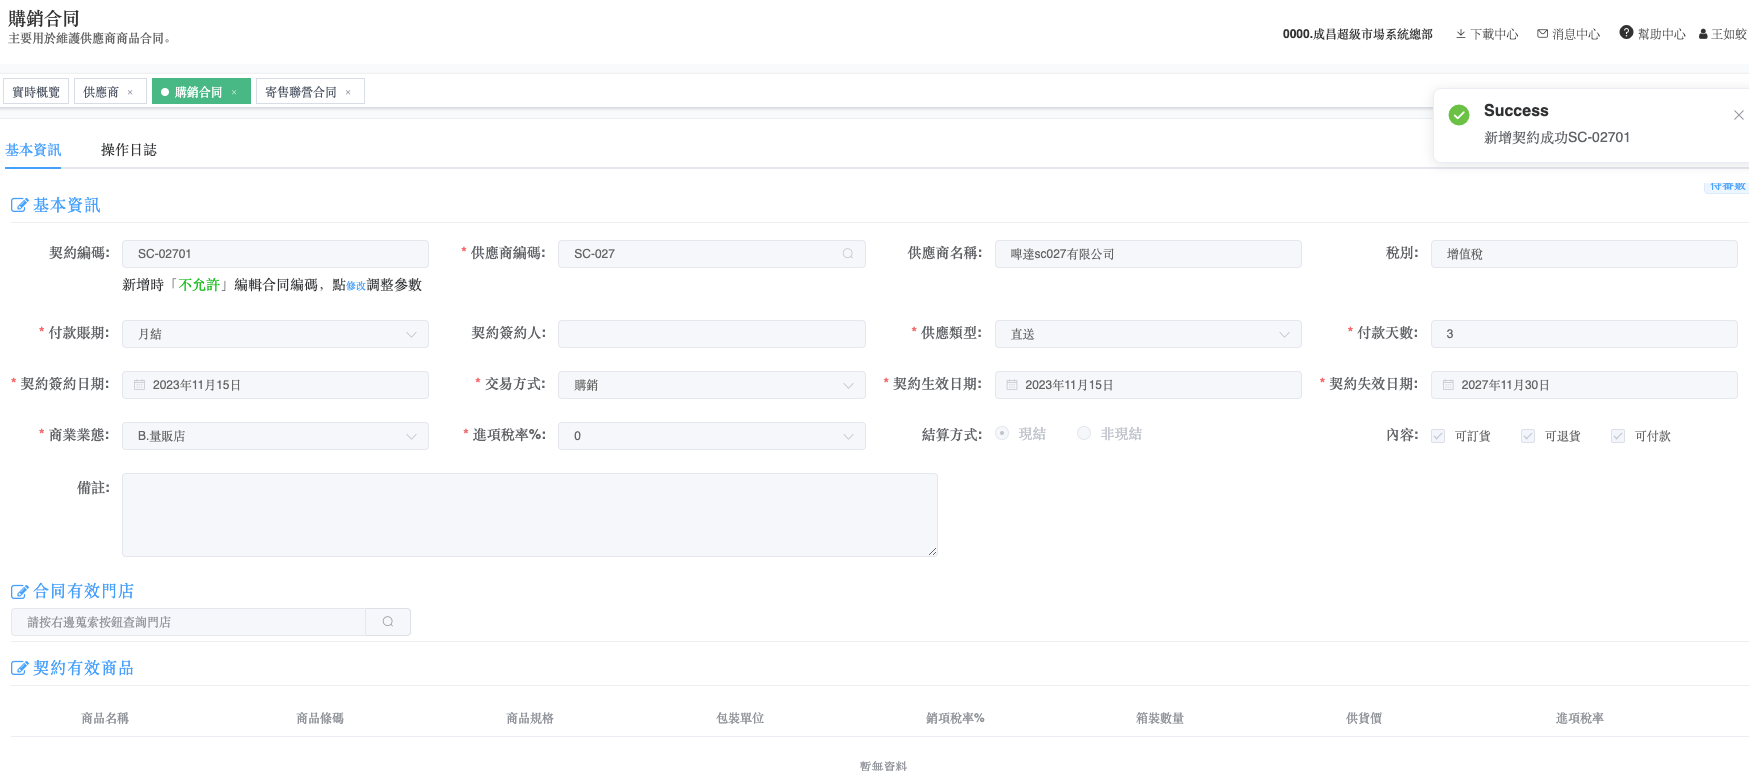The width and height of the screenshot is (1749, 771).
Task: Click the download center icon
Action: click(x=1461, y=34)
